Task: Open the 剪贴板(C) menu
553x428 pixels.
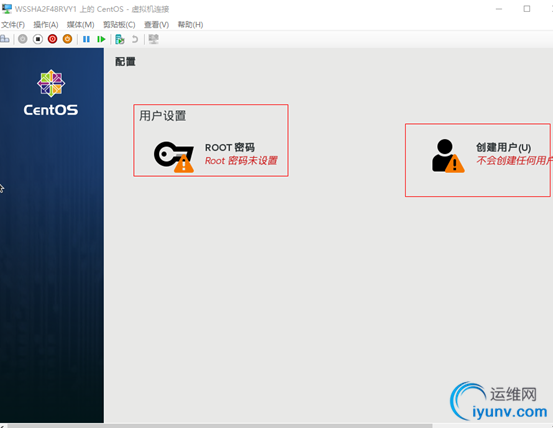Action: pyautogui.click(x=119, y=25)
